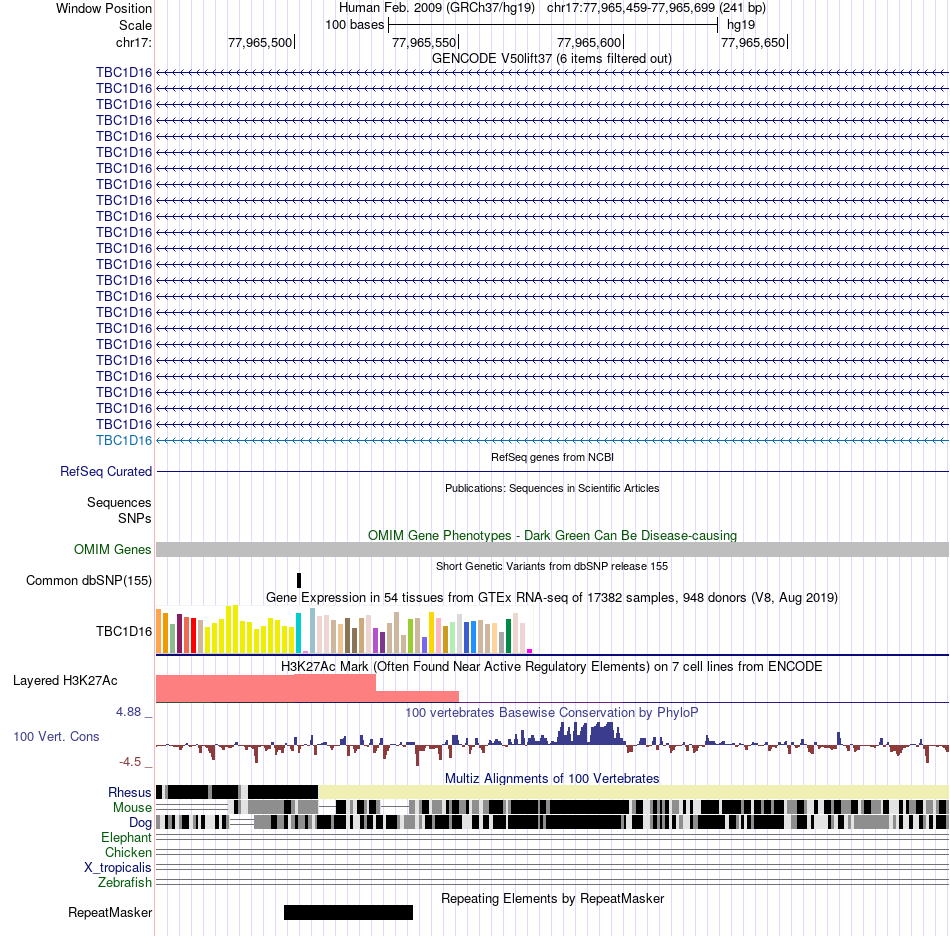Open 100 vertebrates Basewise Conservation PhyloP title

click(x=552, y=712)
